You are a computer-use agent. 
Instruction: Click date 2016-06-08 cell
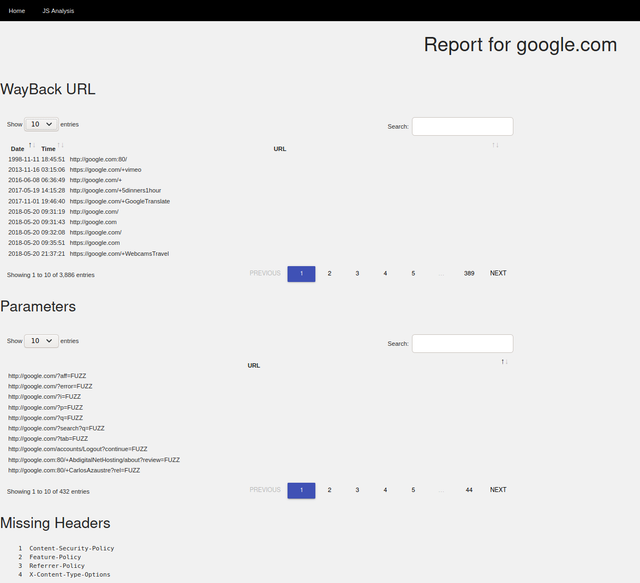23,180
